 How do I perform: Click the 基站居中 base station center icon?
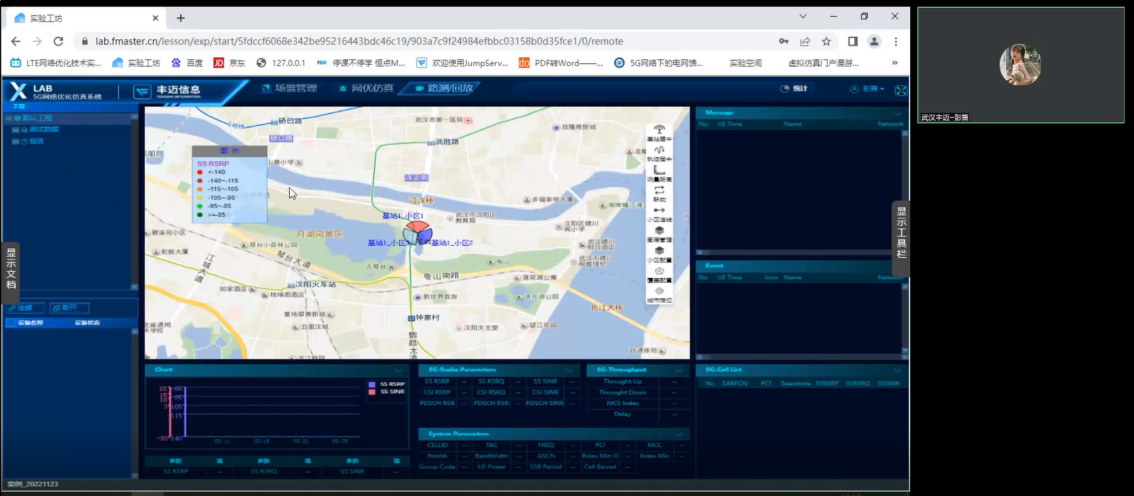tap(660, 131)
